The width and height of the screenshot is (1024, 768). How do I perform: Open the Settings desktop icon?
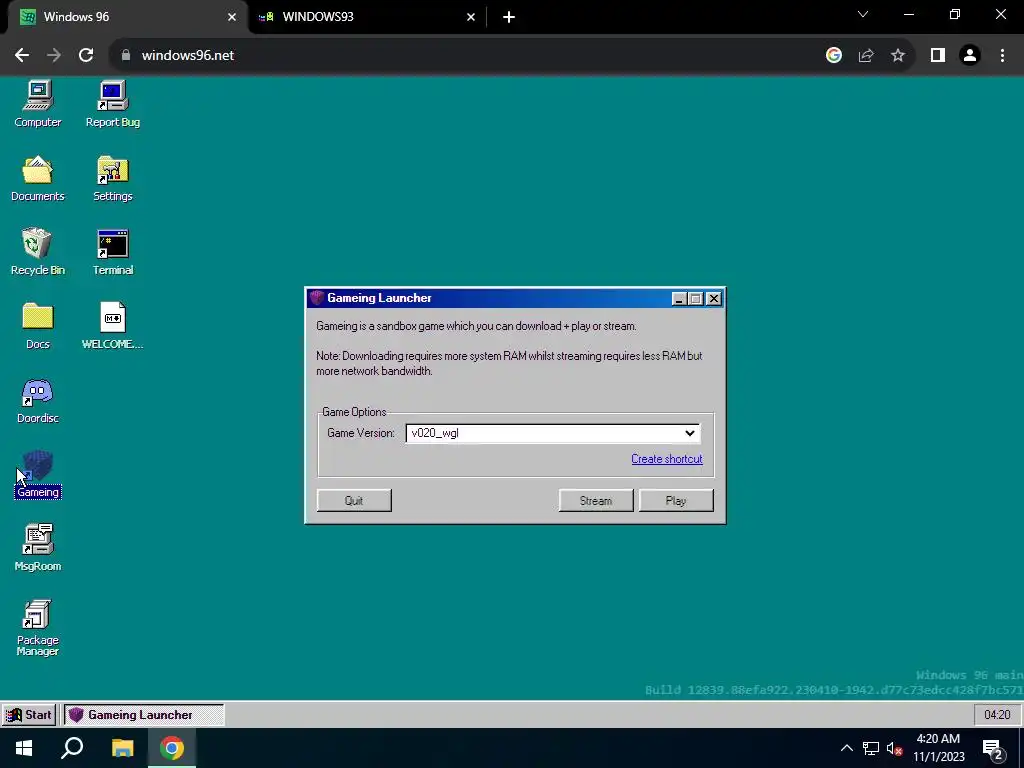click(x=113, y=178)
